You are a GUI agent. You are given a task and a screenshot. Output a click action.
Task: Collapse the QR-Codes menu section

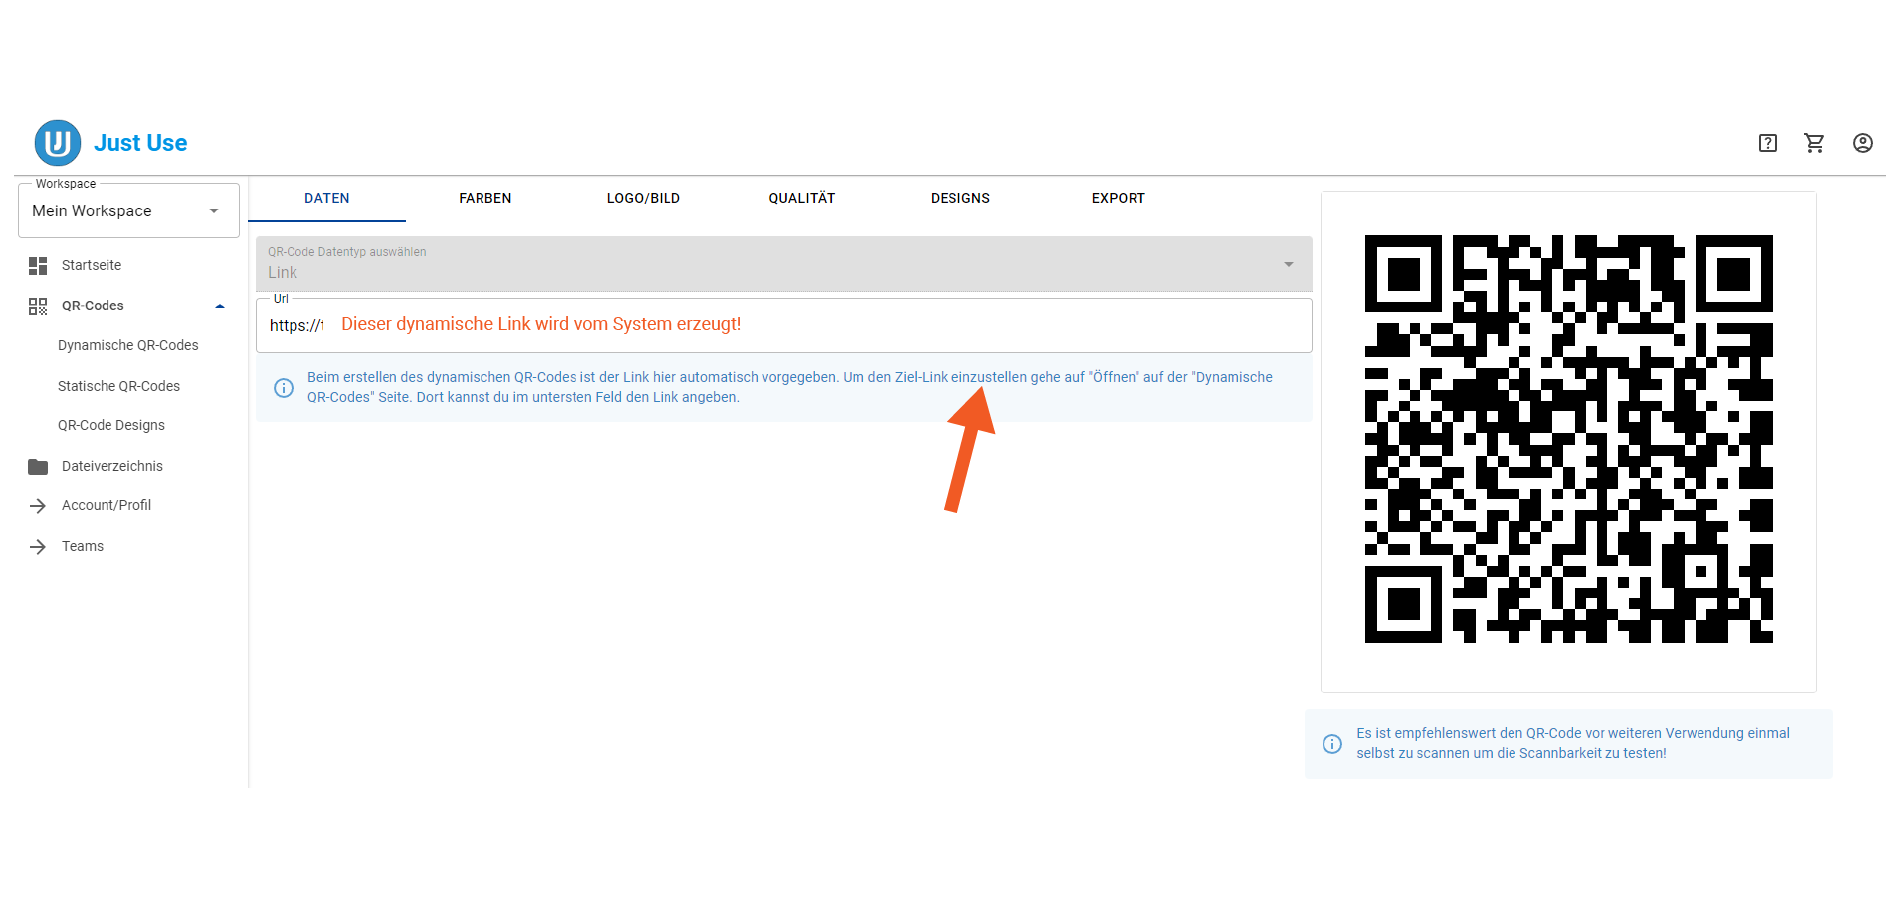tap(220, 306)
